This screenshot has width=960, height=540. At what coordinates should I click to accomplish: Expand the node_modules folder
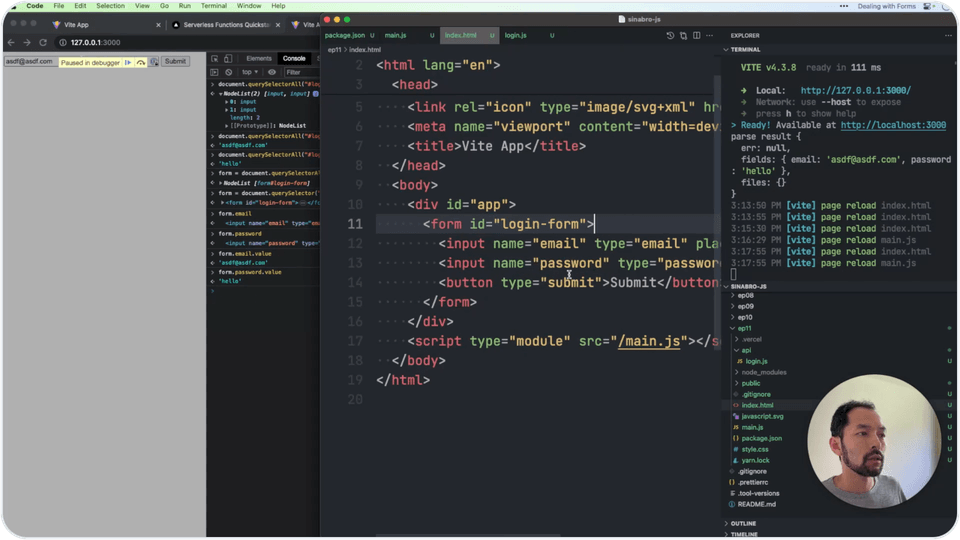click(x=763, y=372)
